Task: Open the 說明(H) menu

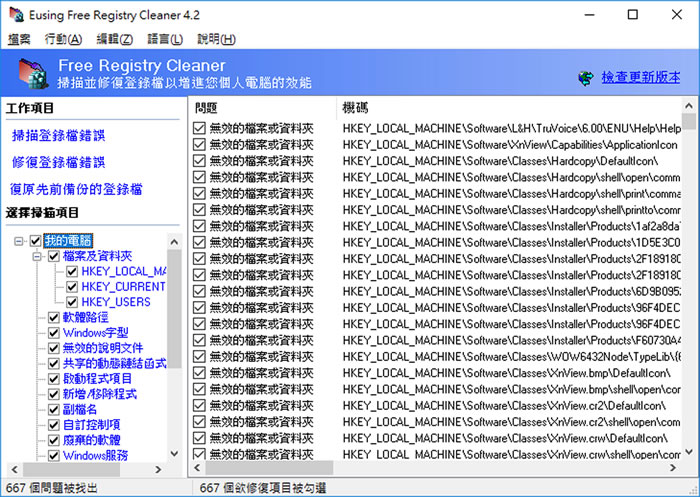Action: tap(216, 39)
